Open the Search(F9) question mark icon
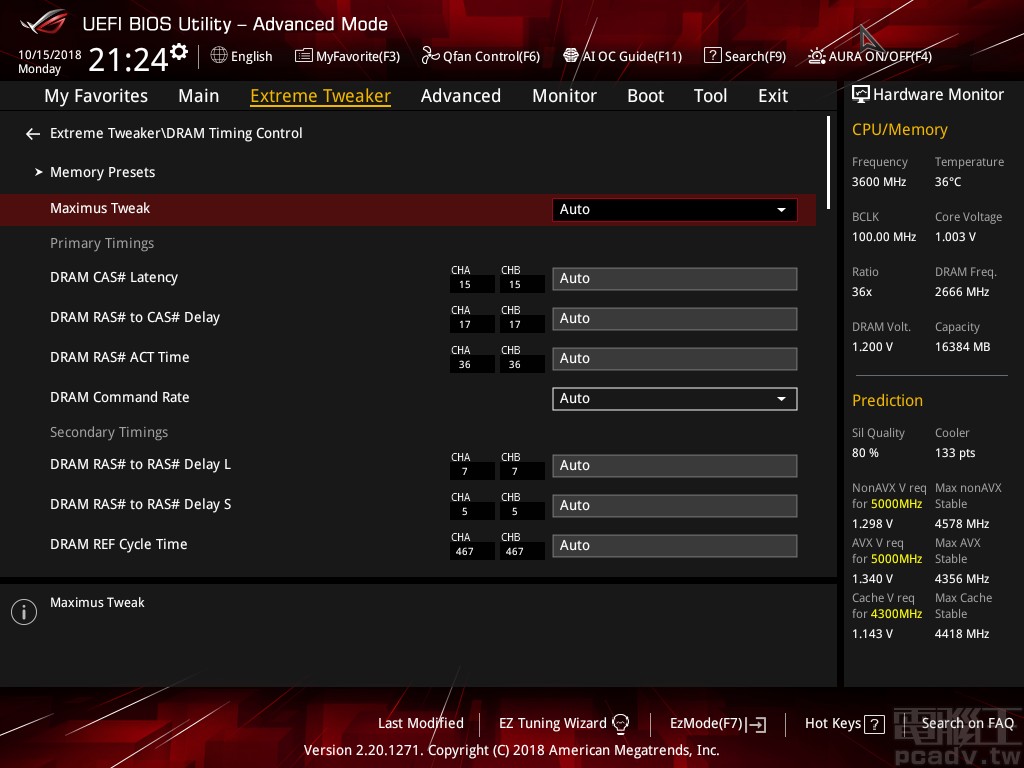 pyautogui.click(x=712, y=56)
